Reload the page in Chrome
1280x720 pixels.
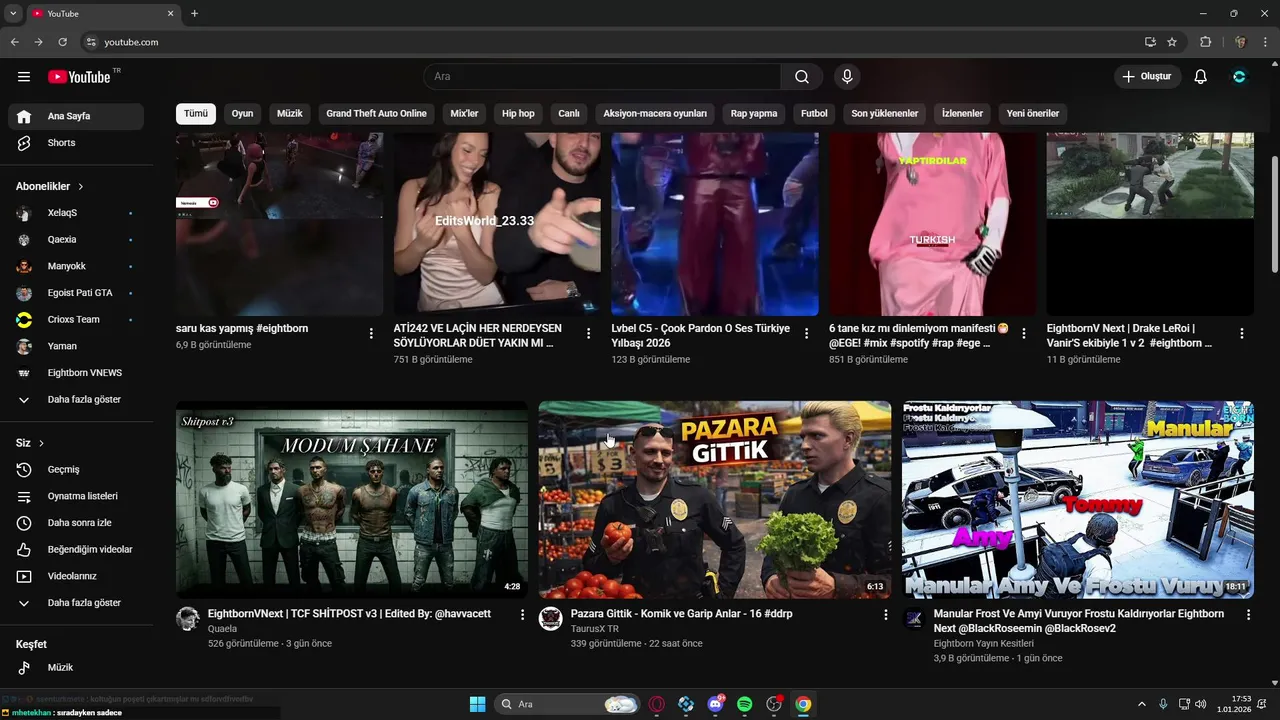[x=62, y=42]
